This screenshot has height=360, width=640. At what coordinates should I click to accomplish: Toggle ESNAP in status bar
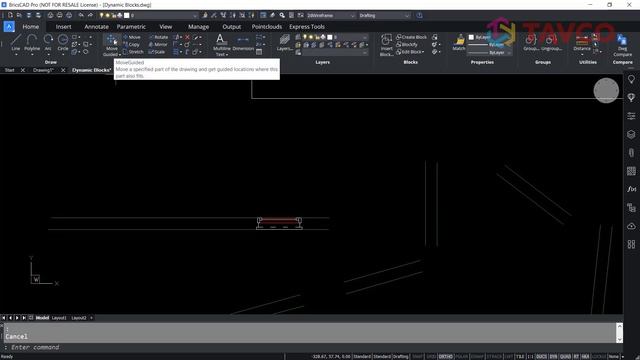[477, 357]
